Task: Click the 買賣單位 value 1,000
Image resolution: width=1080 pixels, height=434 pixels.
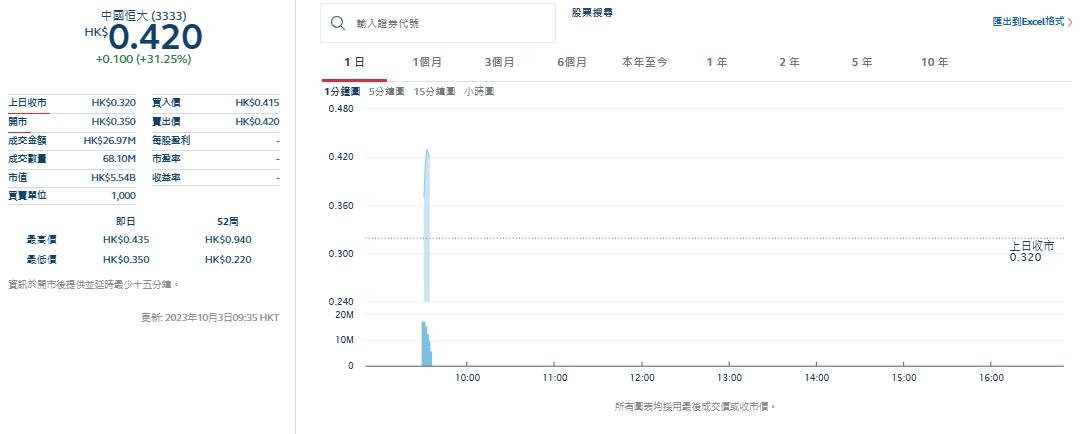Action: click(x=123, y=196)
